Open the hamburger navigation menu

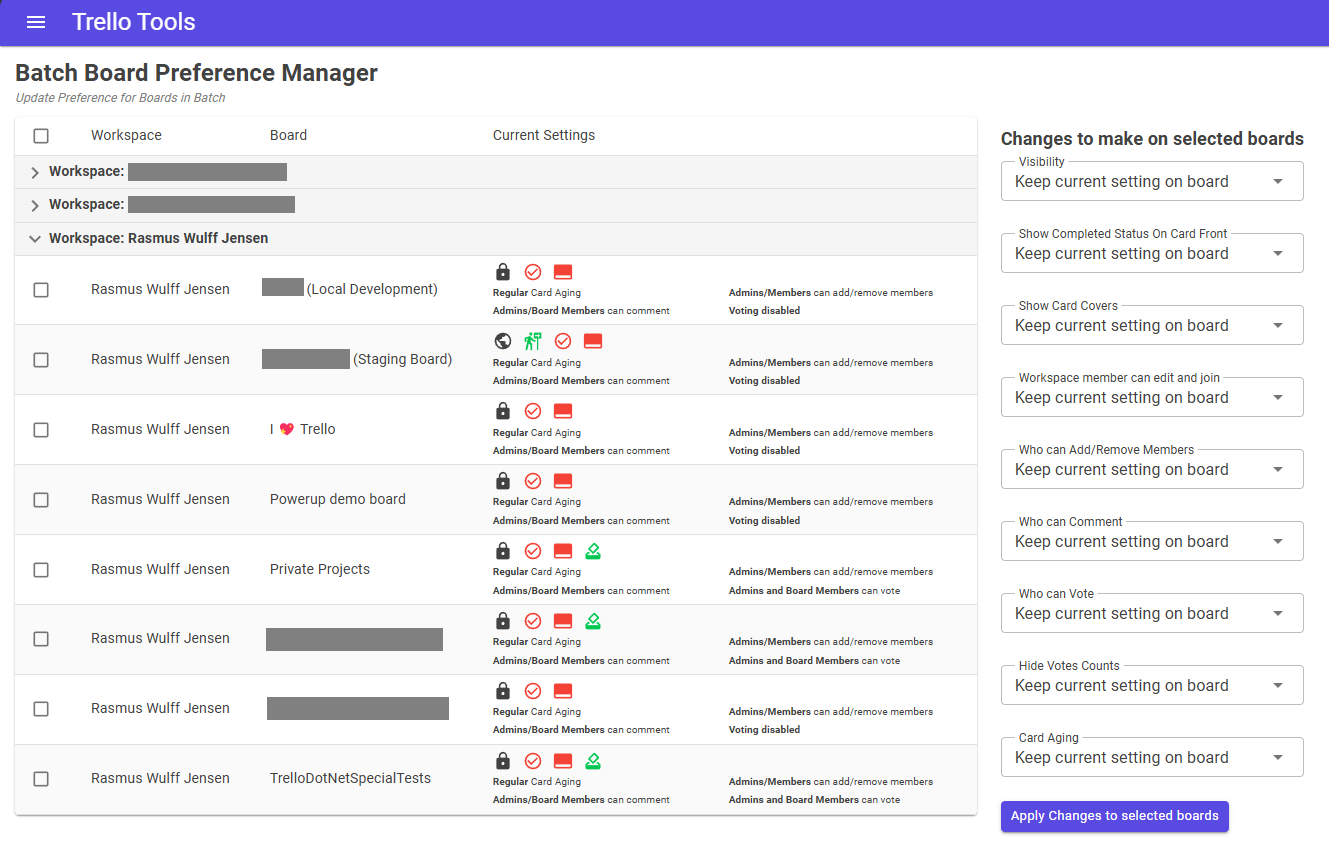coord(36,22)
